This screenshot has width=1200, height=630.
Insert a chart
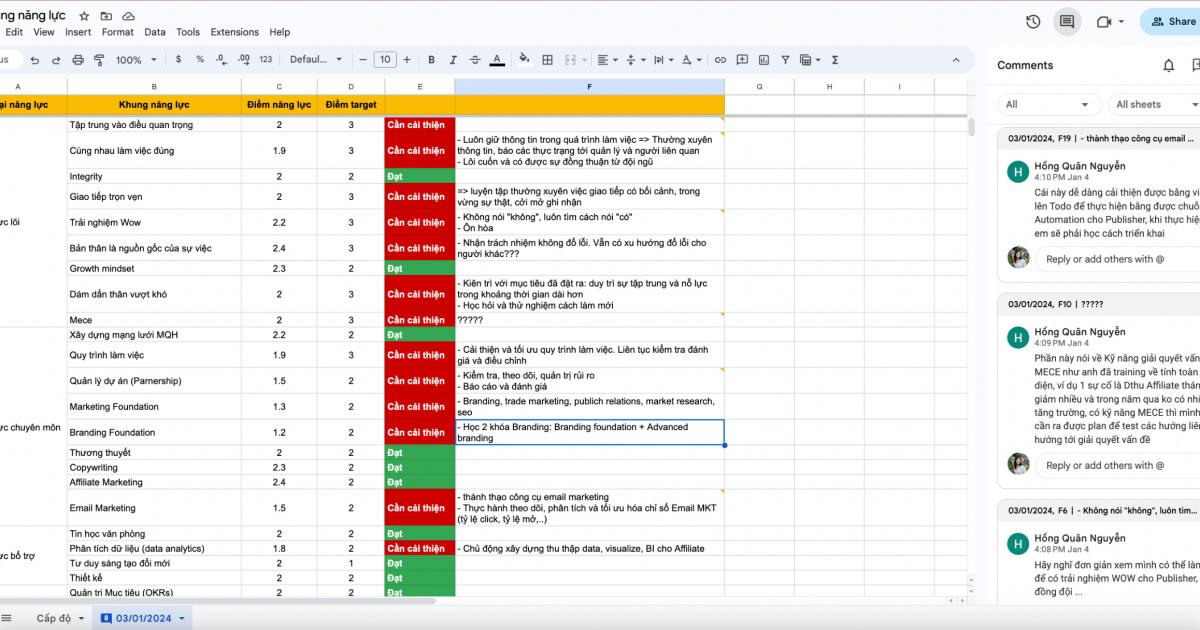(763, 60)
